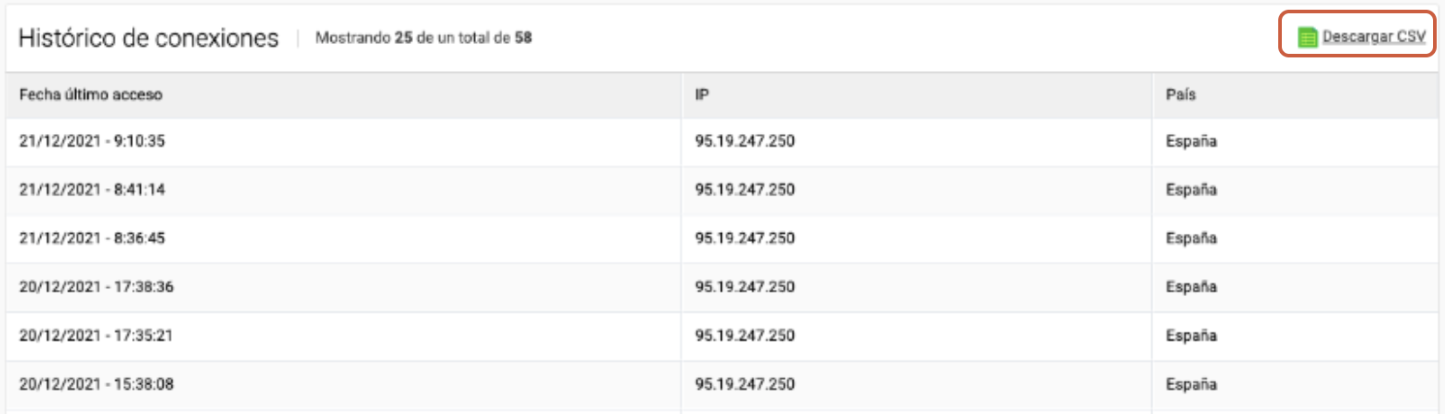Select the IP column header

click(x=702, y=95)
